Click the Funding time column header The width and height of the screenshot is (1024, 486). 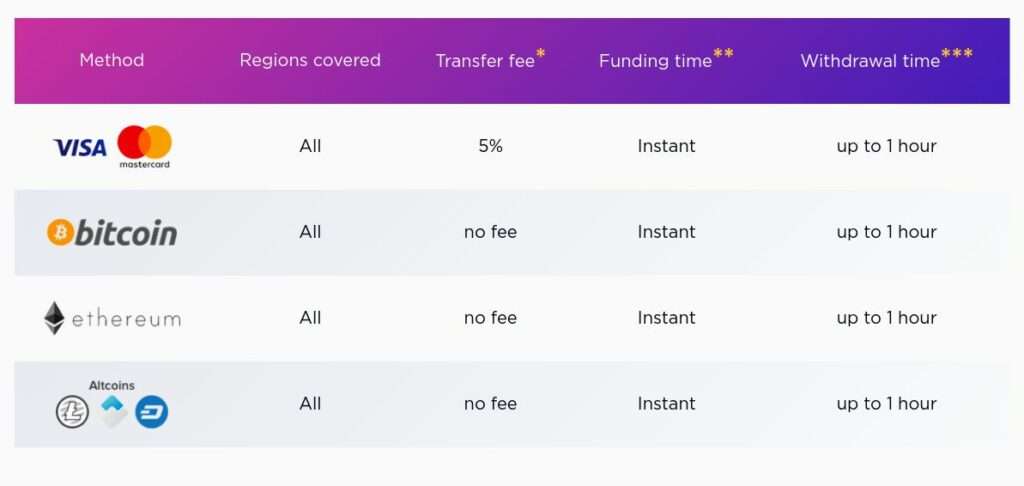point(655,61)
